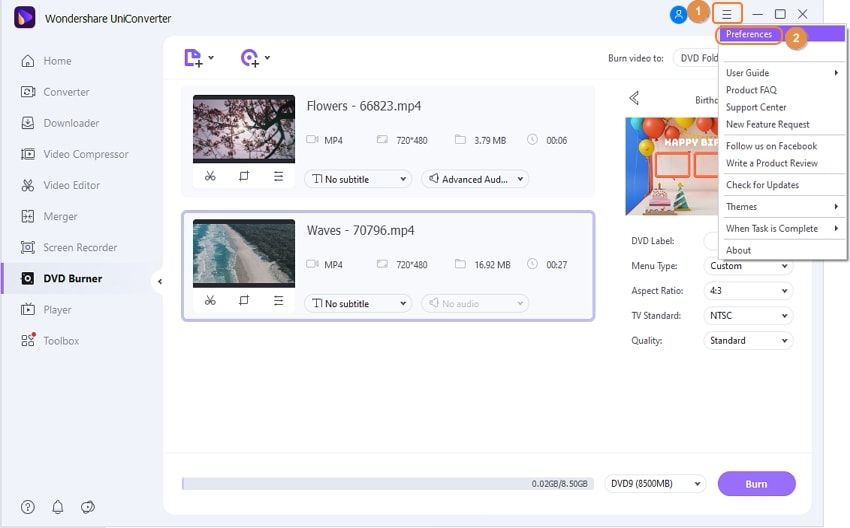Collapse the sidebar with arrow handle
The image size is (850, 528).
[x=159, y=281]
